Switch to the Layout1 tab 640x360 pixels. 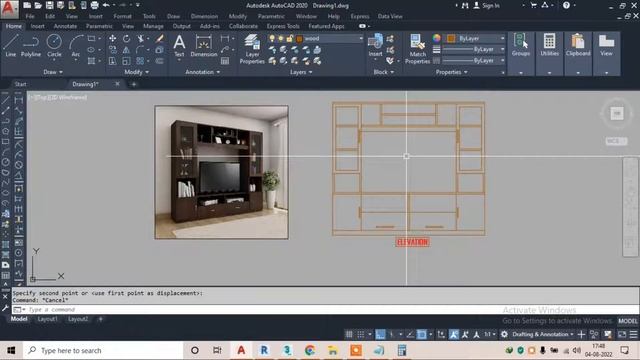pyautogui.click(x=47, y=319)
